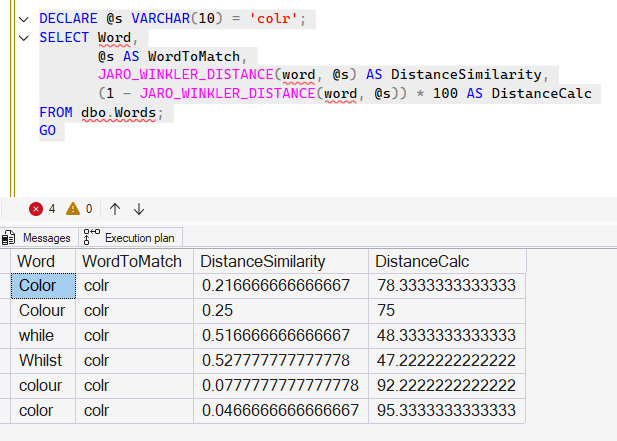Select the Word column header
Screen dimensions: 617x441
[43, 261]
